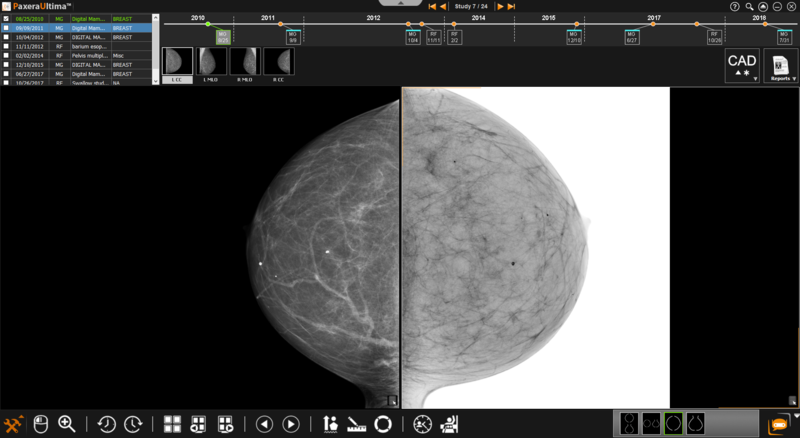Click the mouse pointer mode icon
Screen dimensions: 800x438
41,424
